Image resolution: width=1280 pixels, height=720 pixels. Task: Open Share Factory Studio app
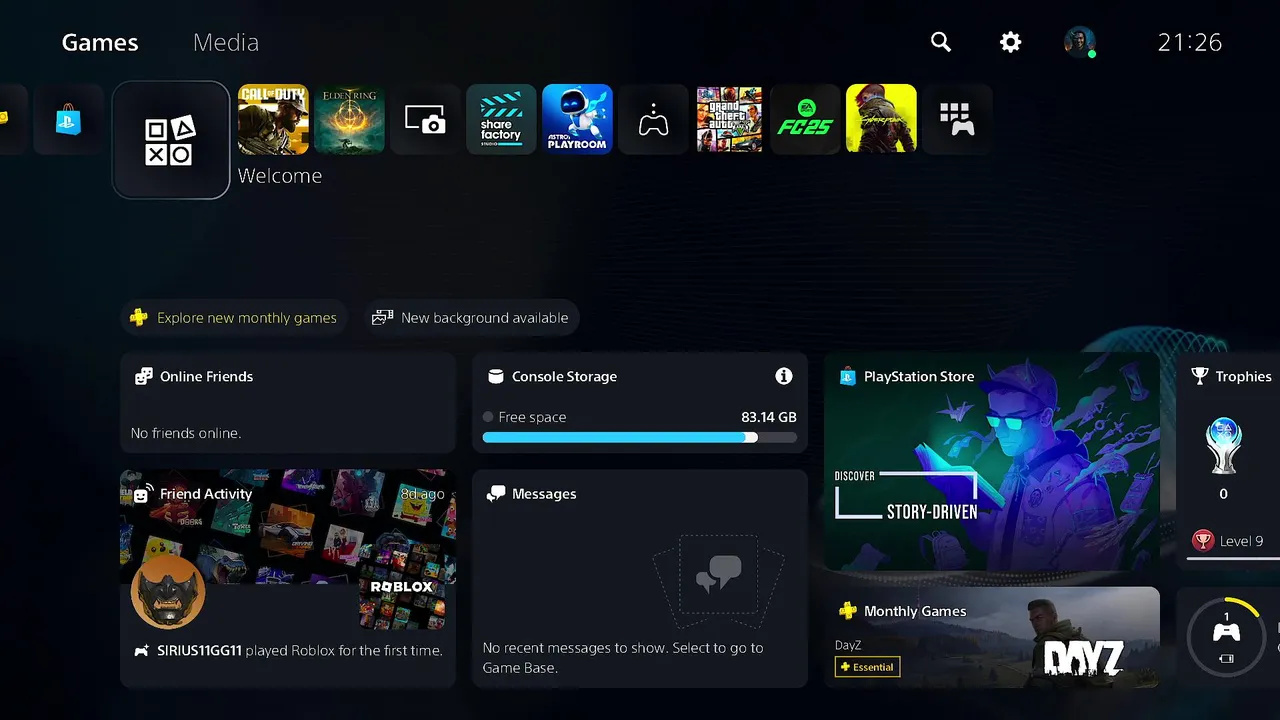coord(501,119)
